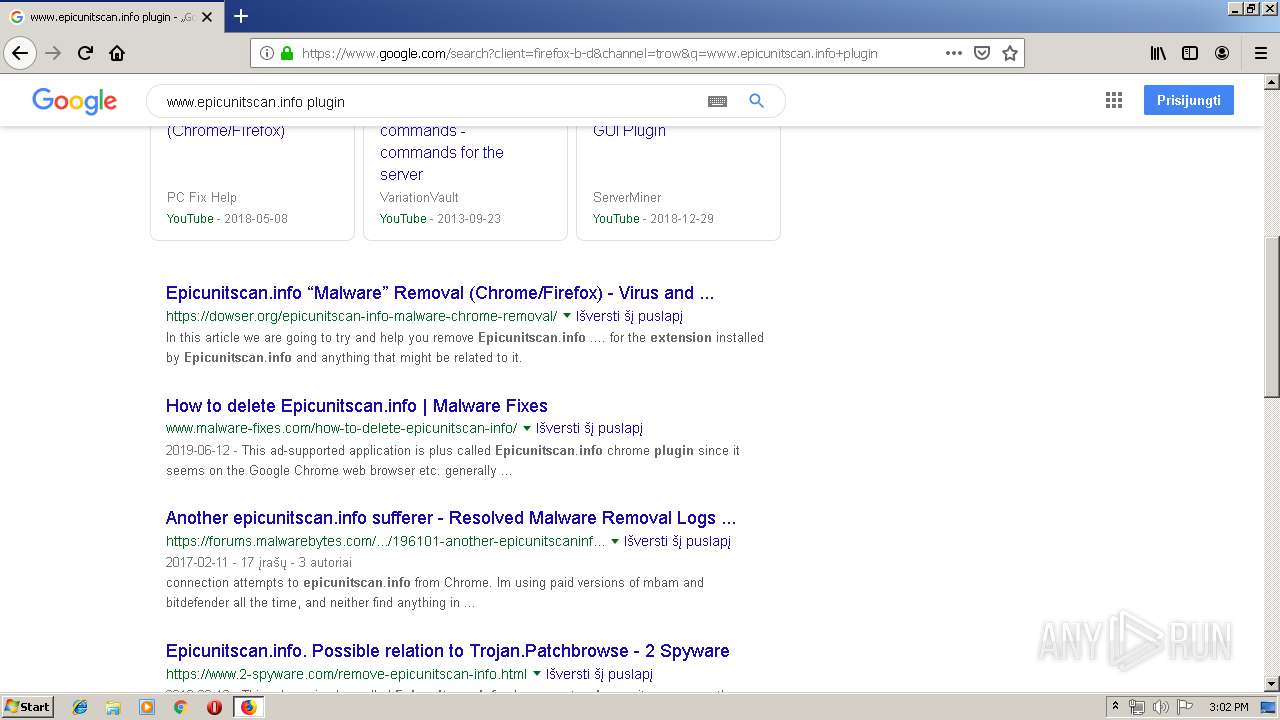Open the media player taskbar icon
Viewport: 1280px width, 720px height.
tap(147, 707)
